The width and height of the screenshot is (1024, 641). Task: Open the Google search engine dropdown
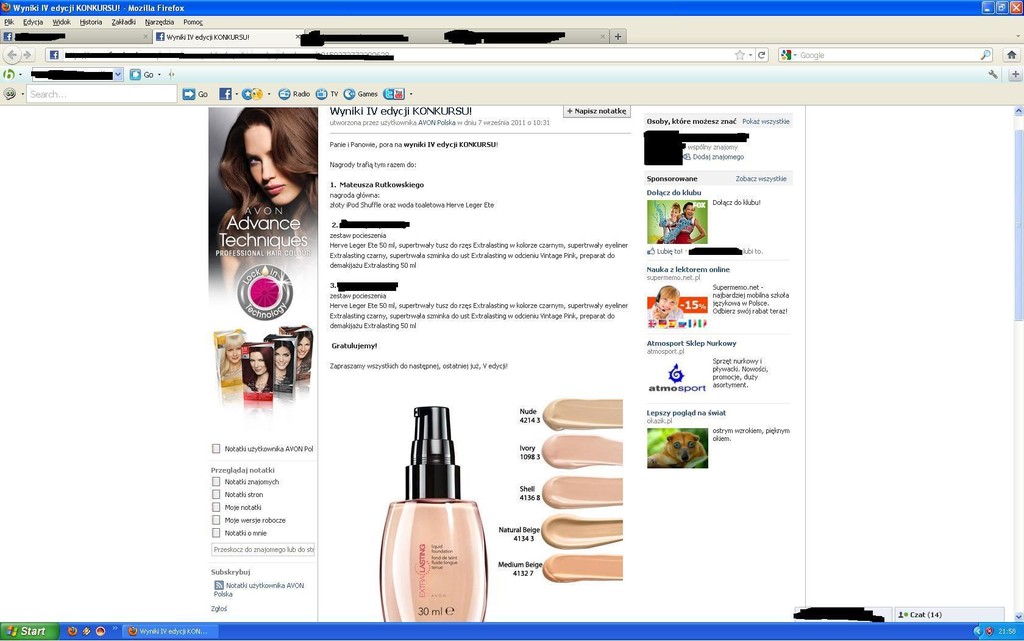(x=795, y=55)
